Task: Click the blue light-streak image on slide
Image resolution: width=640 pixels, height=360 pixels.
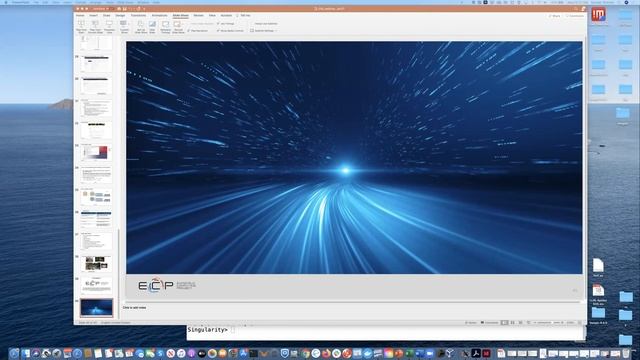Action: (x=354, y=158)
